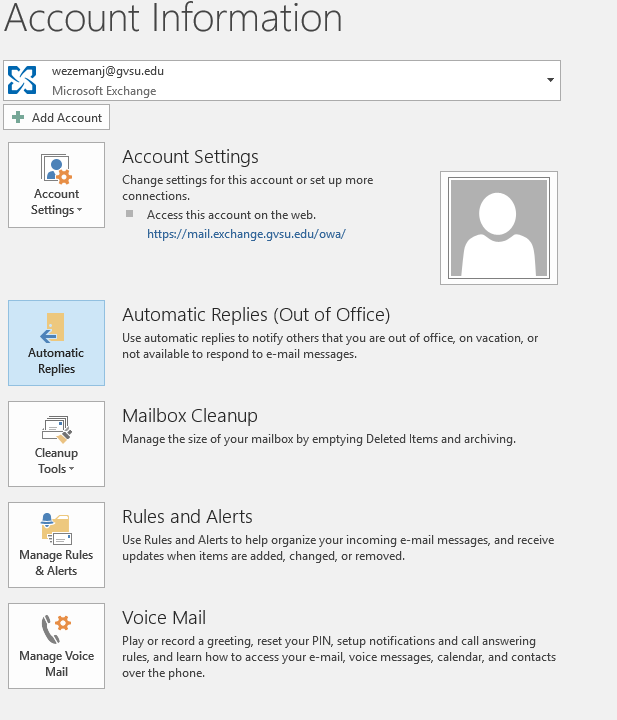Click the Manage Voice Mail phone icon

pos(56,629)
